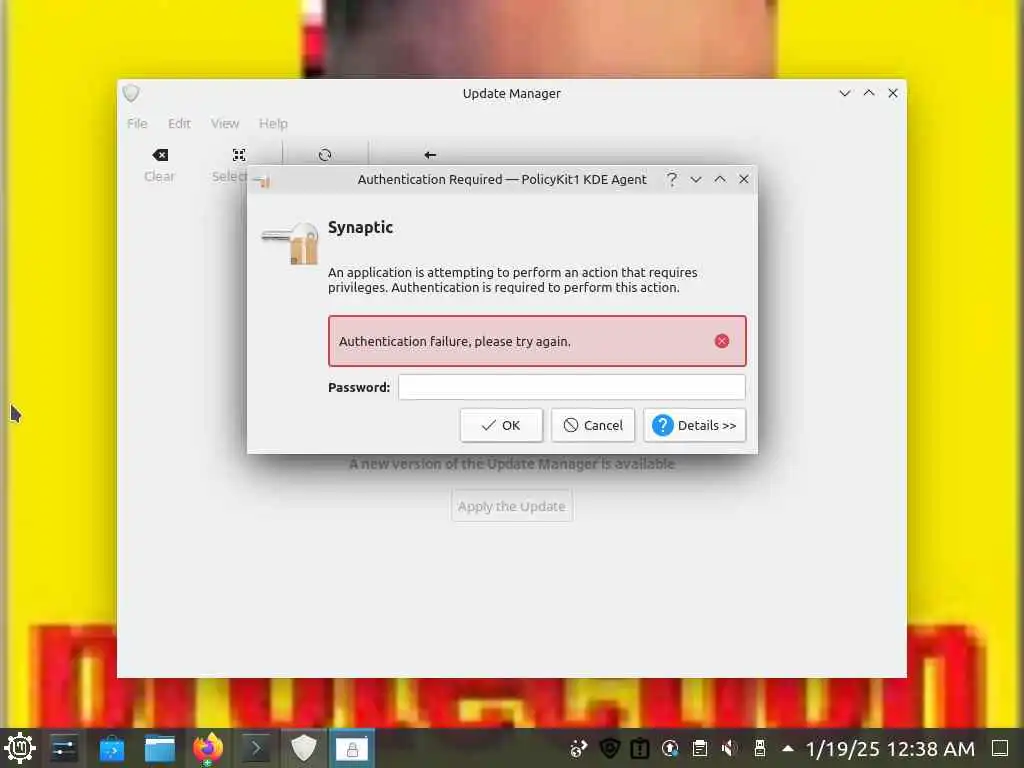Launch Firefox from the taskbar

click(x=208, y=748)
